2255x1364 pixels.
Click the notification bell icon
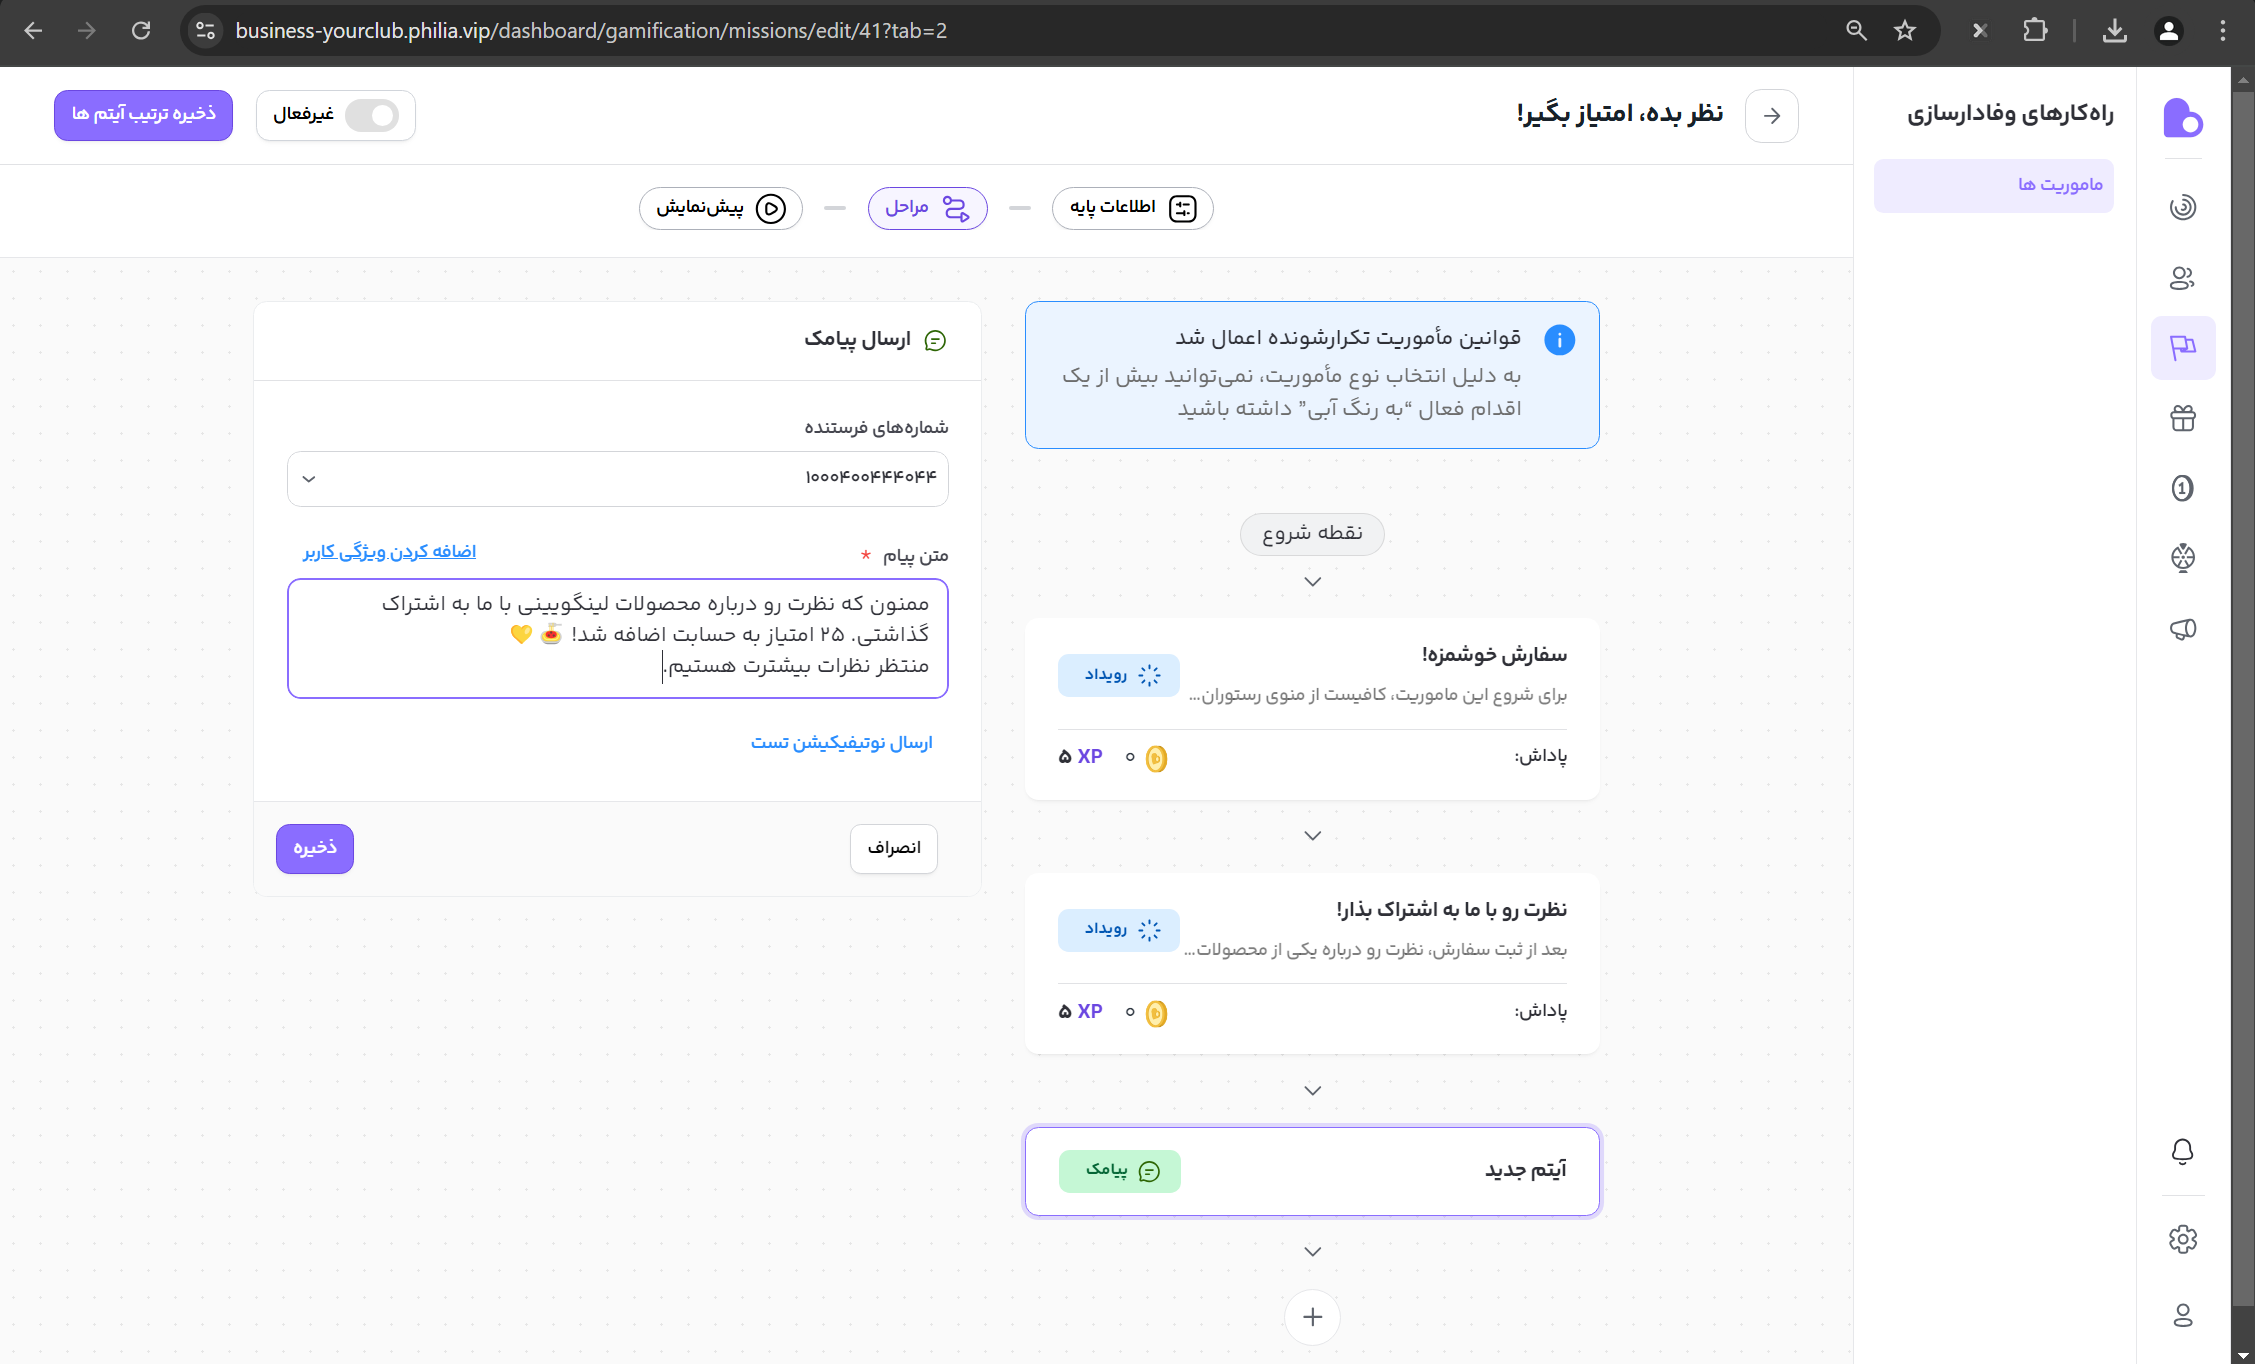pos(2182,1151)
